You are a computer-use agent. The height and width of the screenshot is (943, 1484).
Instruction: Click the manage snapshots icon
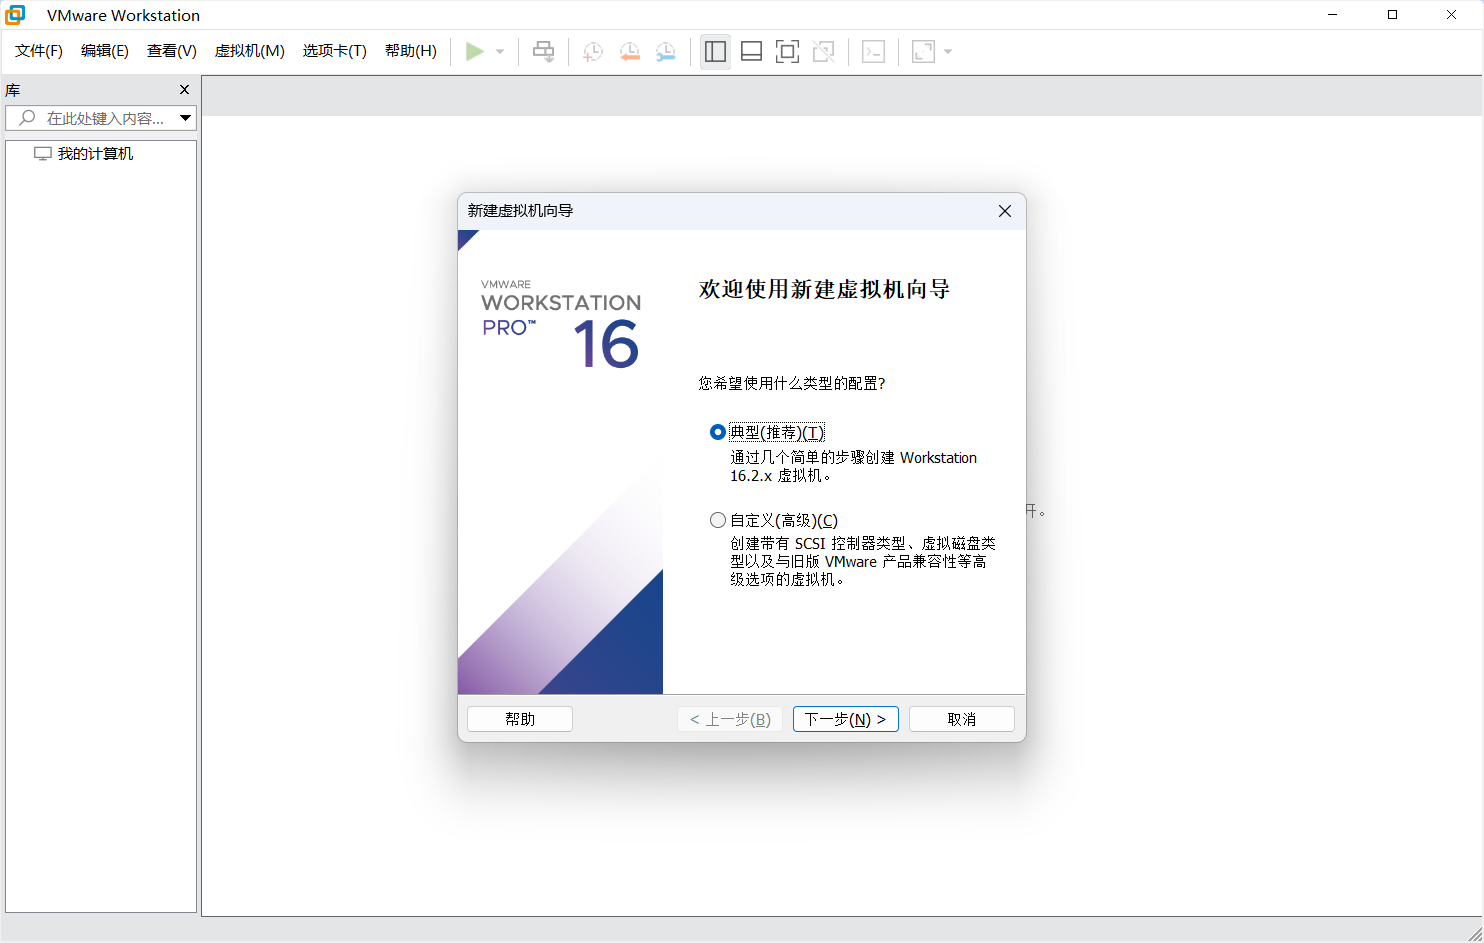(x=665, y=51)
